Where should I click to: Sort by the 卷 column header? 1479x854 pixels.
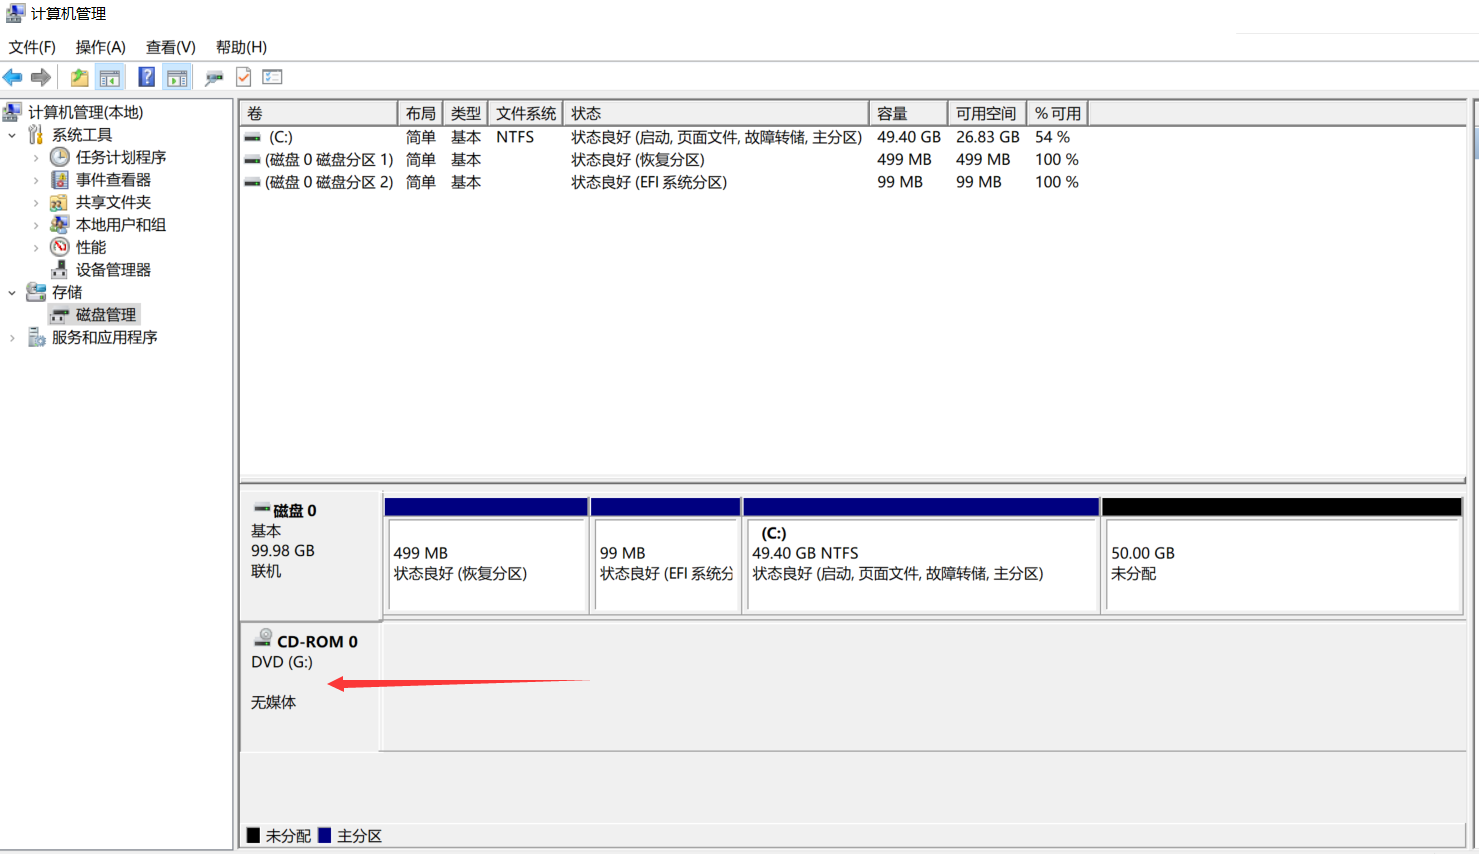pos(318,113)
